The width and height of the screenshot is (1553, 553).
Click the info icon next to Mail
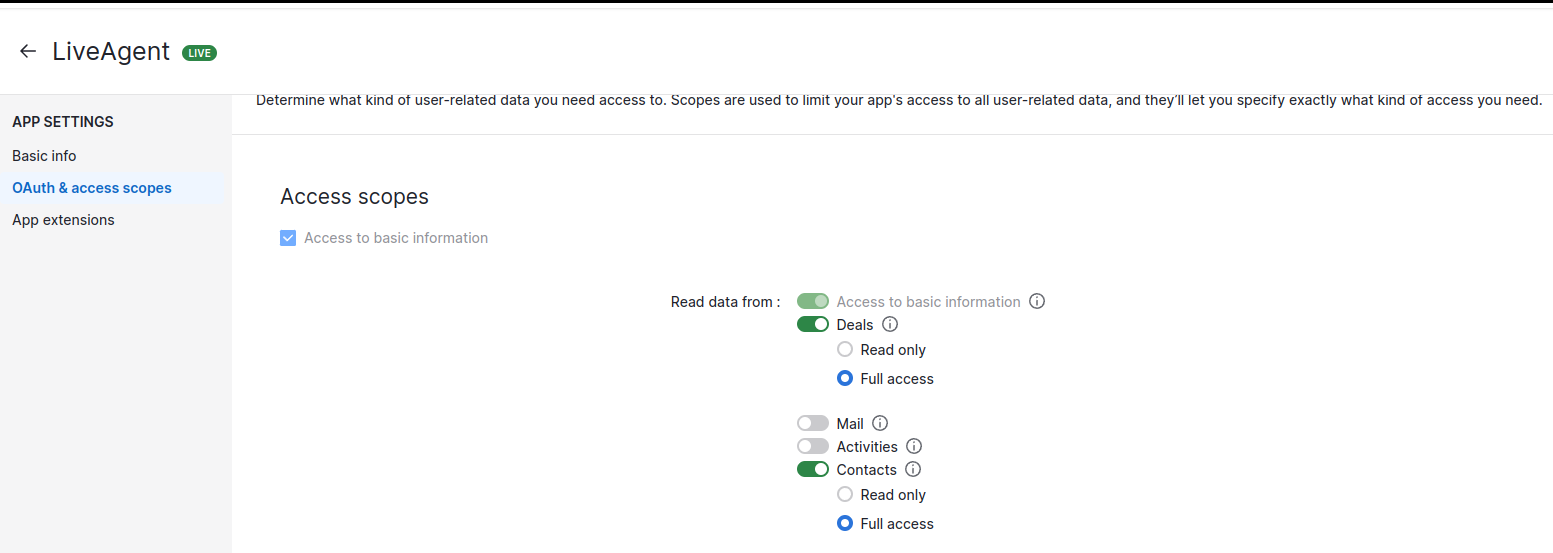(x=880, y=423)
